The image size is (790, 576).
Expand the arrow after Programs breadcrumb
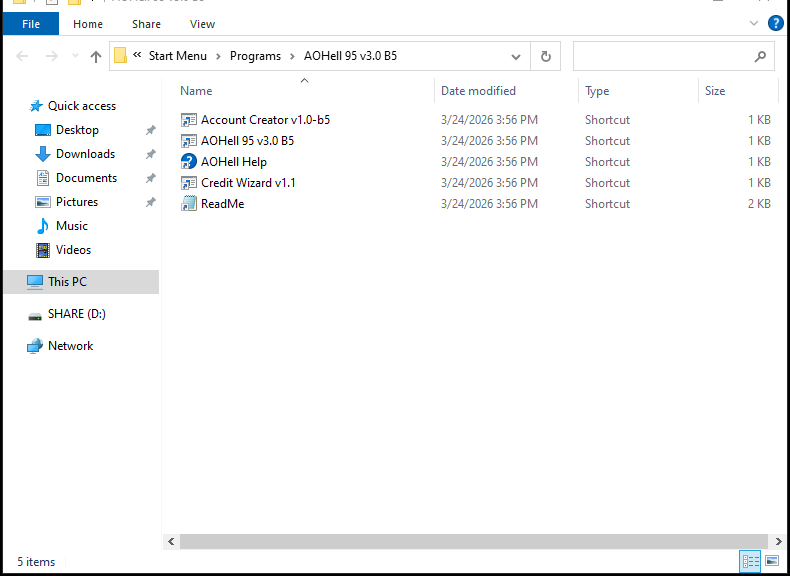[292, 56]
